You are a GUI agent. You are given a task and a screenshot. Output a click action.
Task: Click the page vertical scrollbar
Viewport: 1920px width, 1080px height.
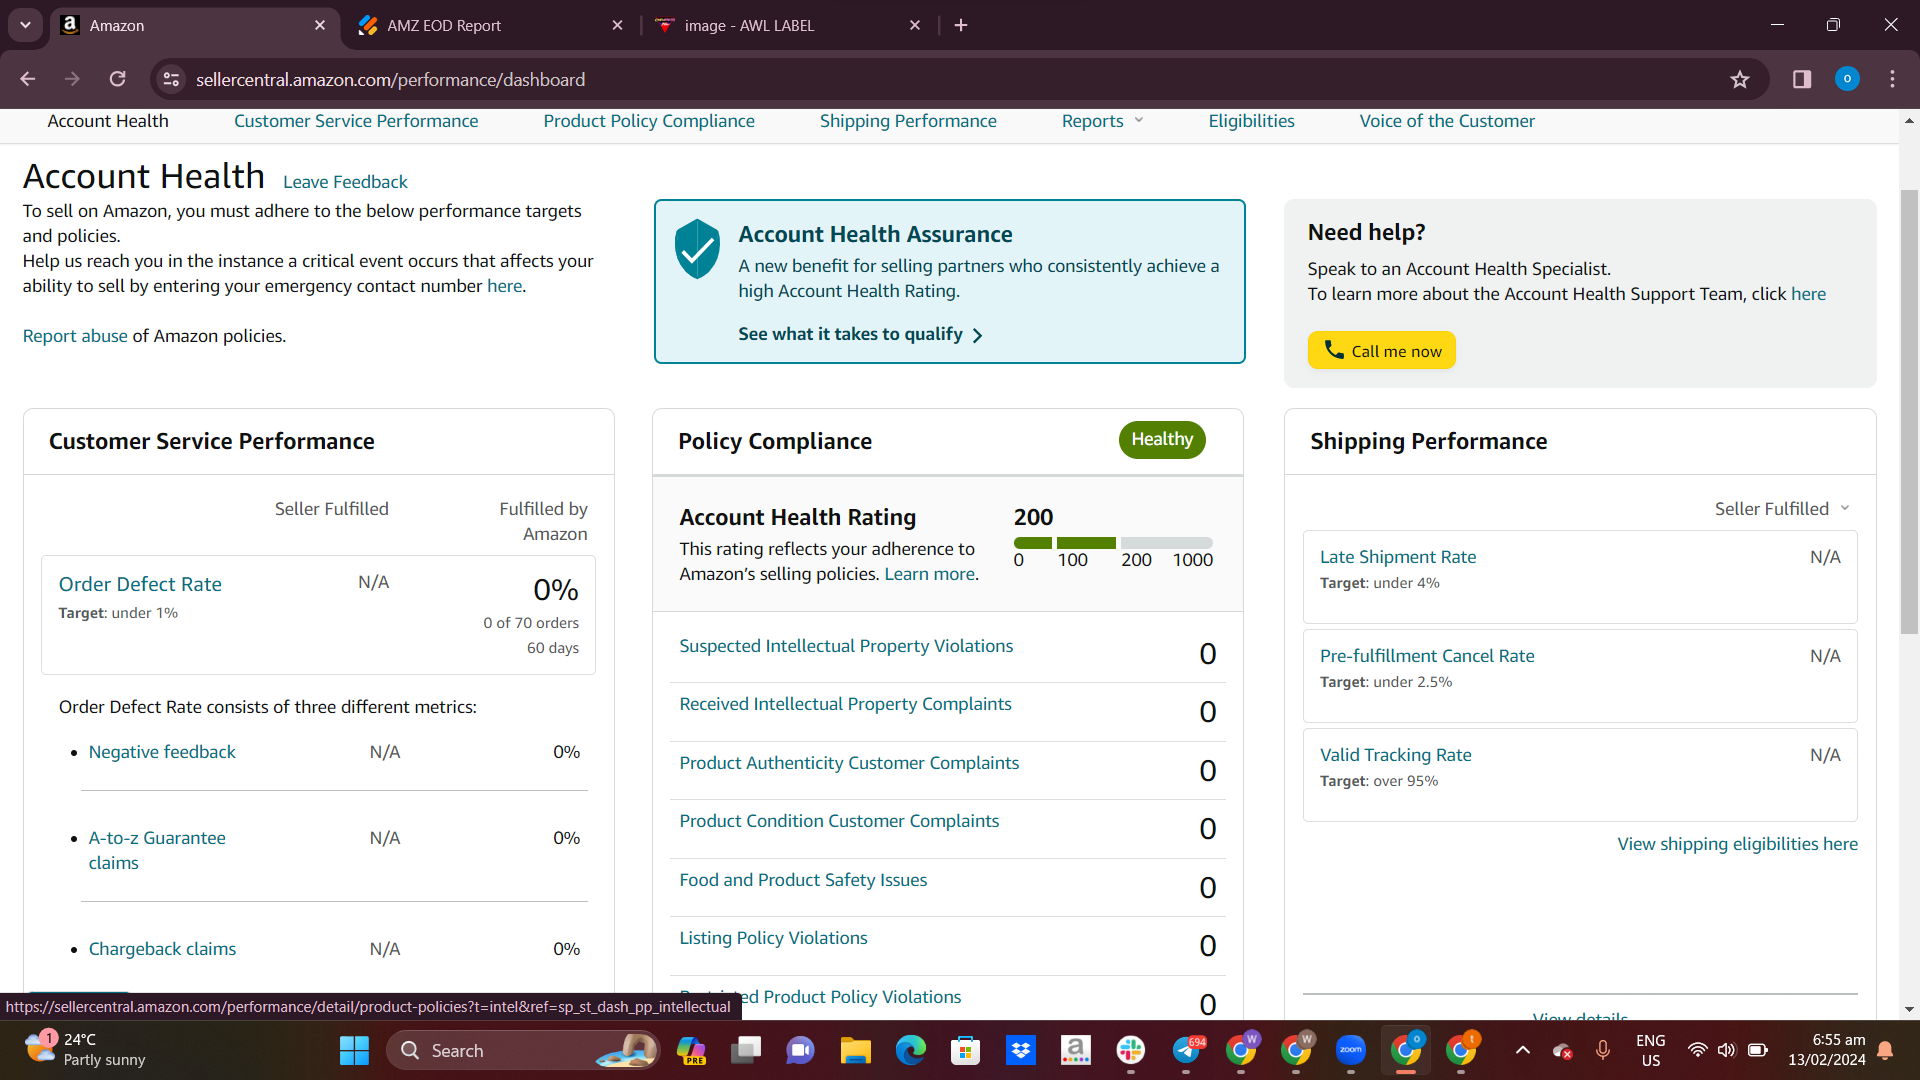tap(1909, 411)
